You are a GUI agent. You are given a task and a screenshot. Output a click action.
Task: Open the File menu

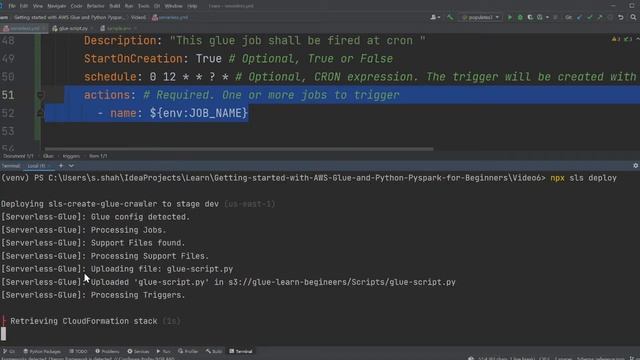pos(12,6)
